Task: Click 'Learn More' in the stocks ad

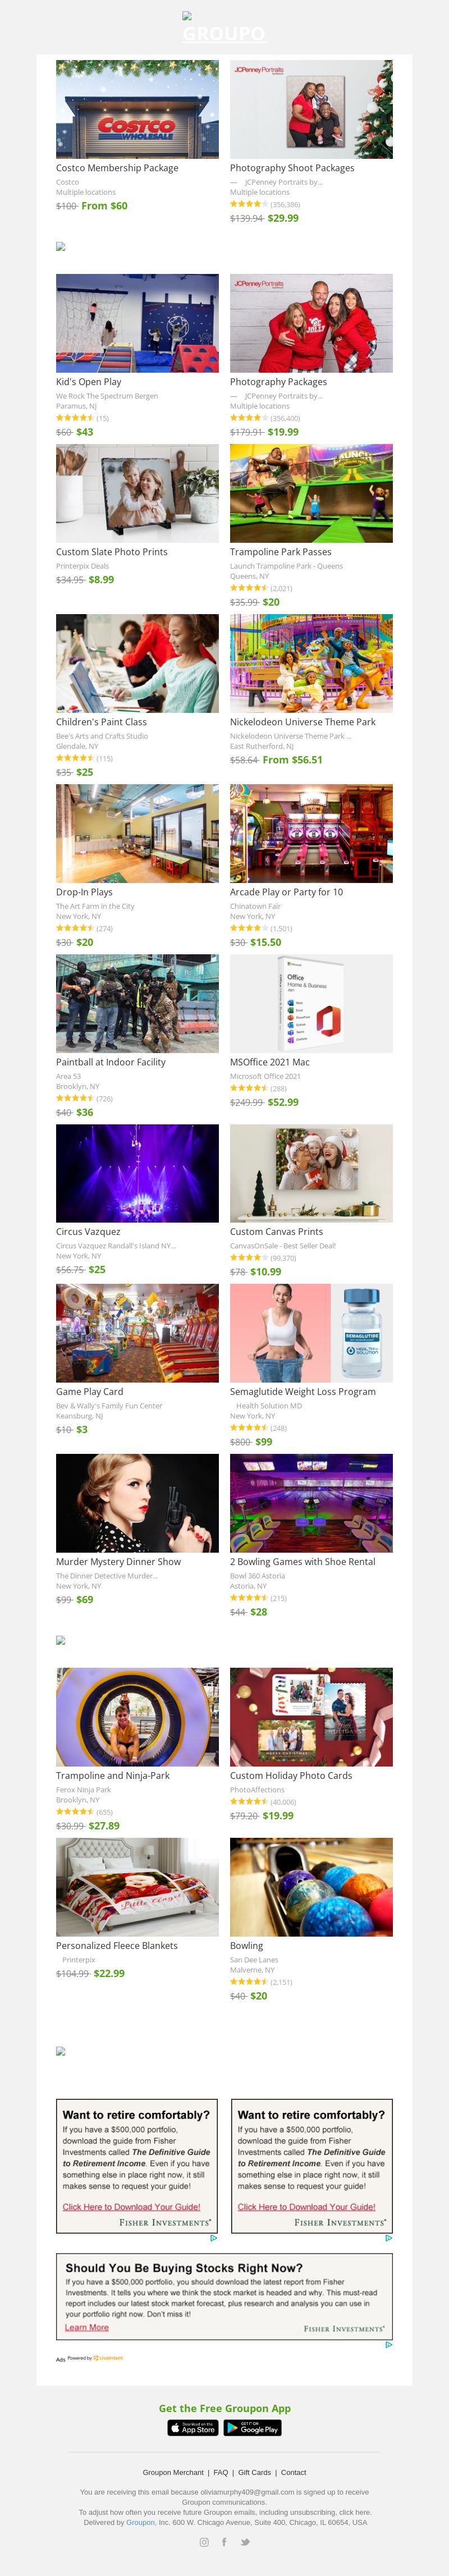Action: [x=87, y=2327]
